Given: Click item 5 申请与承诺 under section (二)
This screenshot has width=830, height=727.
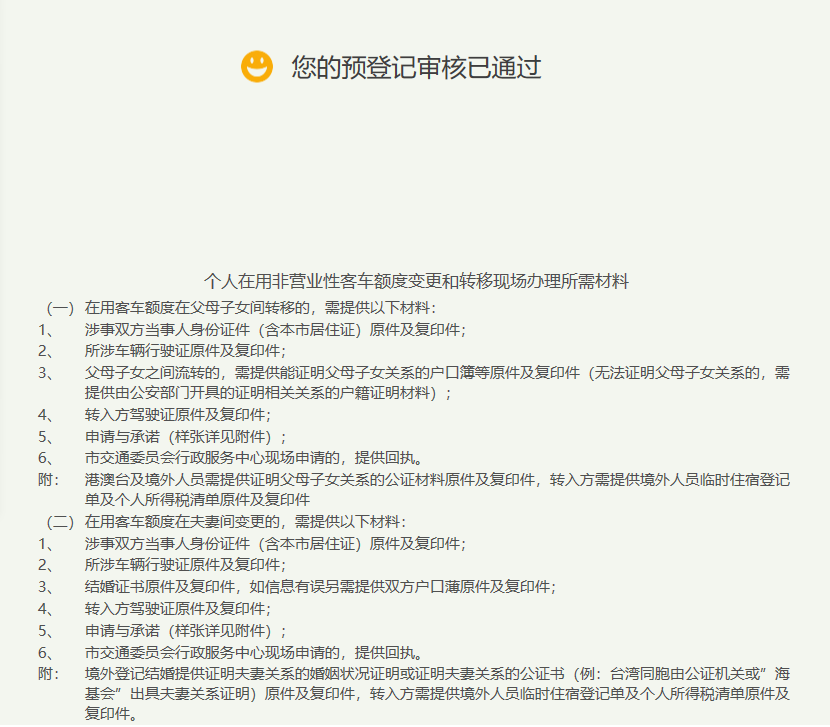Looking at the screenshot, I should (185, 629).
